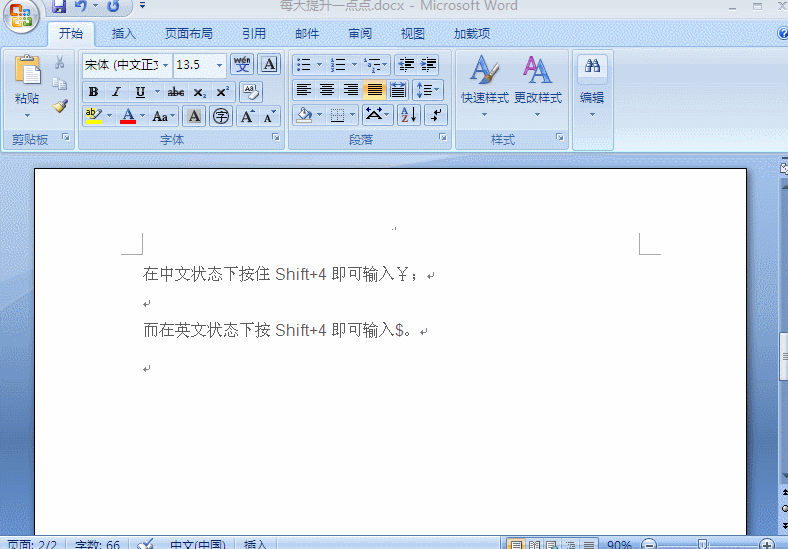Open the 13.5 font size dropdown
This screenshot has height=549, width=788.
[219, 65]
